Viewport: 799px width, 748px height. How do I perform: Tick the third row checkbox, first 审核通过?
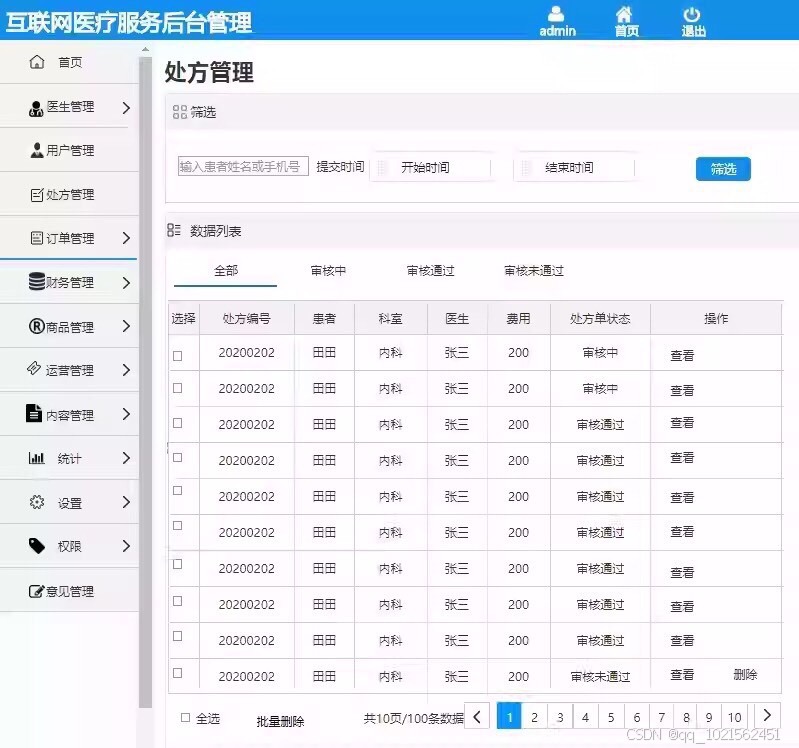177,423
